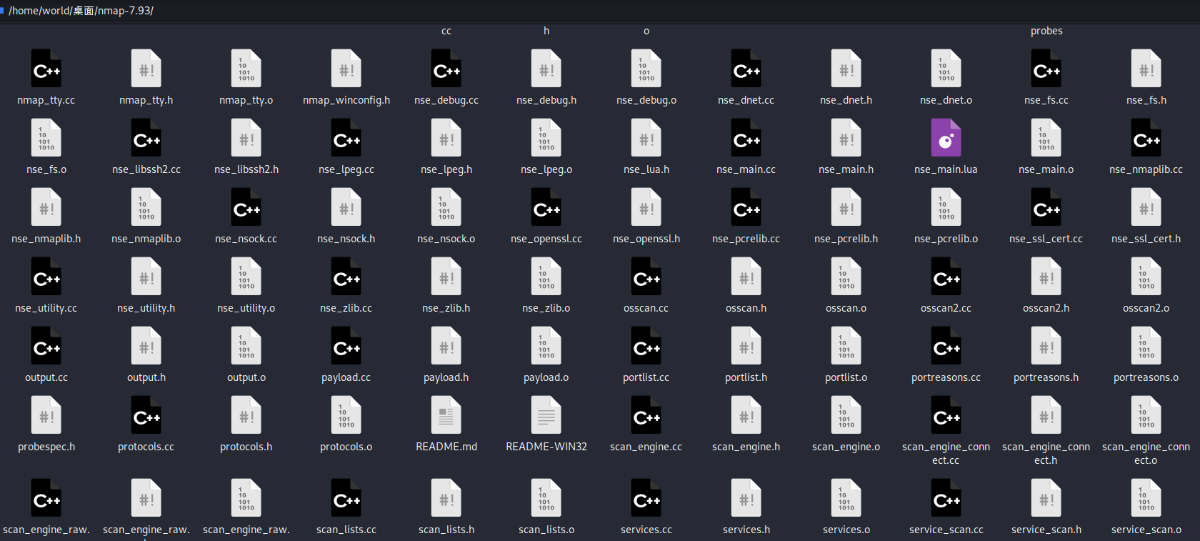Open the README-WIN32 text file
This screenshot has height=541, width=1200.
coord(546,415)
